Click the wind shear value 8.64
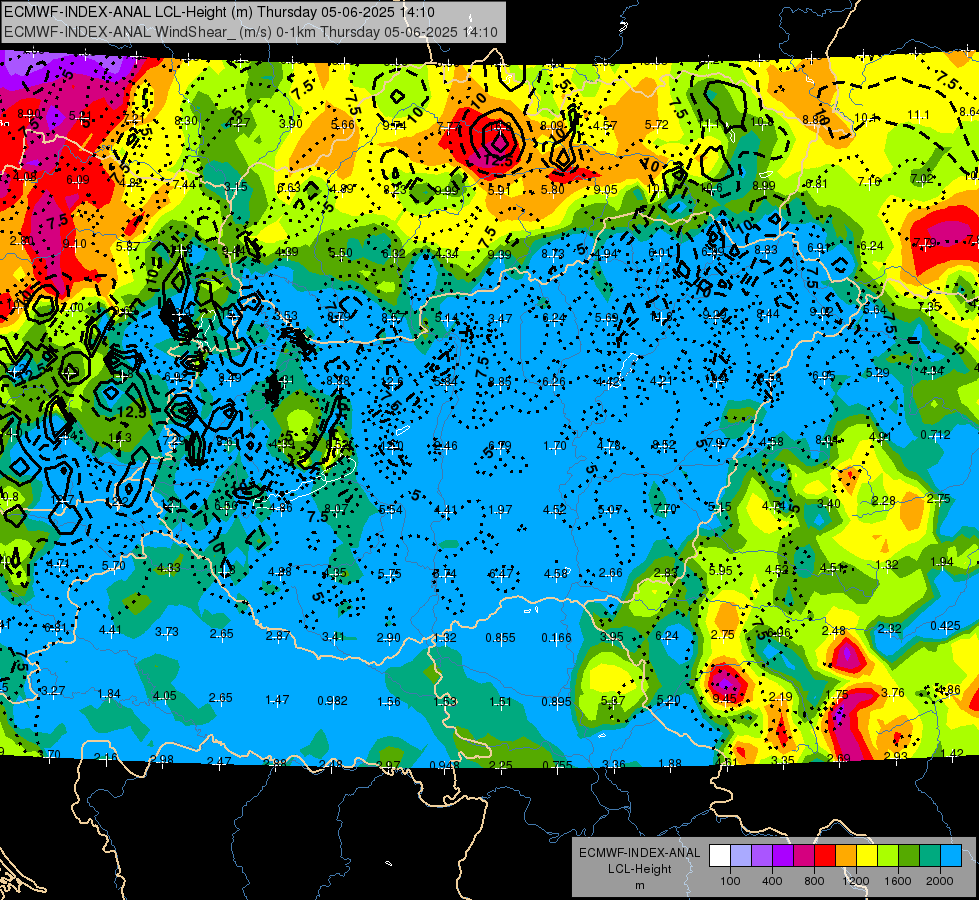This screenshot has height=900, width=979. 969,112
